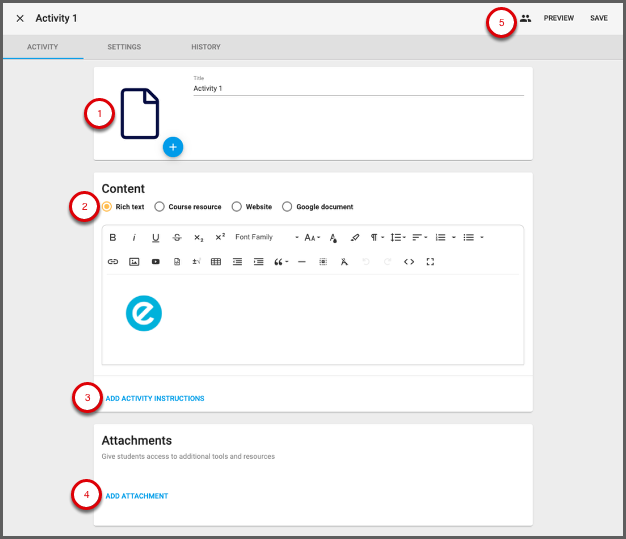Viewport: 626px width, 539px height.
Task: Click Add Activity Instructions link
Action: click(x=155, y=398)
